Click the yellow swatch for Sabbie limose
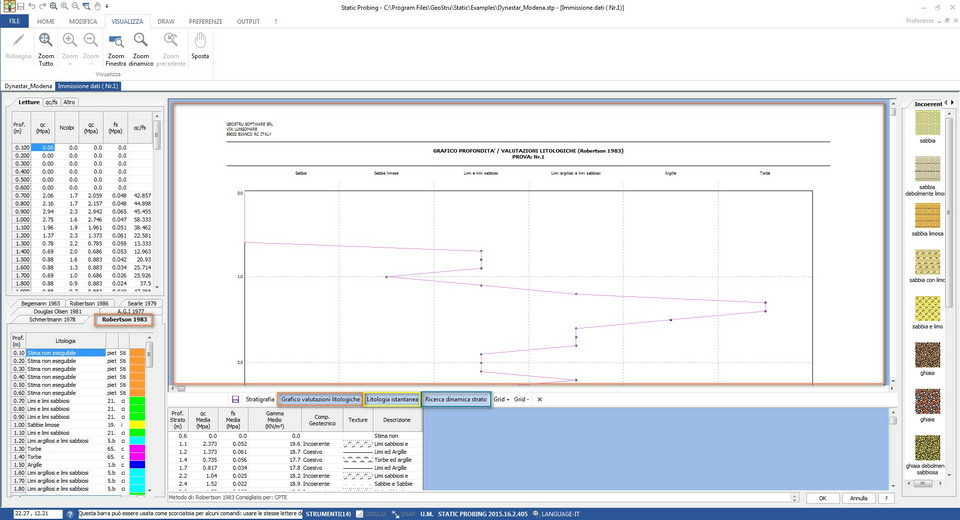The height and width of the screenshot is (520, 960). 137,425
